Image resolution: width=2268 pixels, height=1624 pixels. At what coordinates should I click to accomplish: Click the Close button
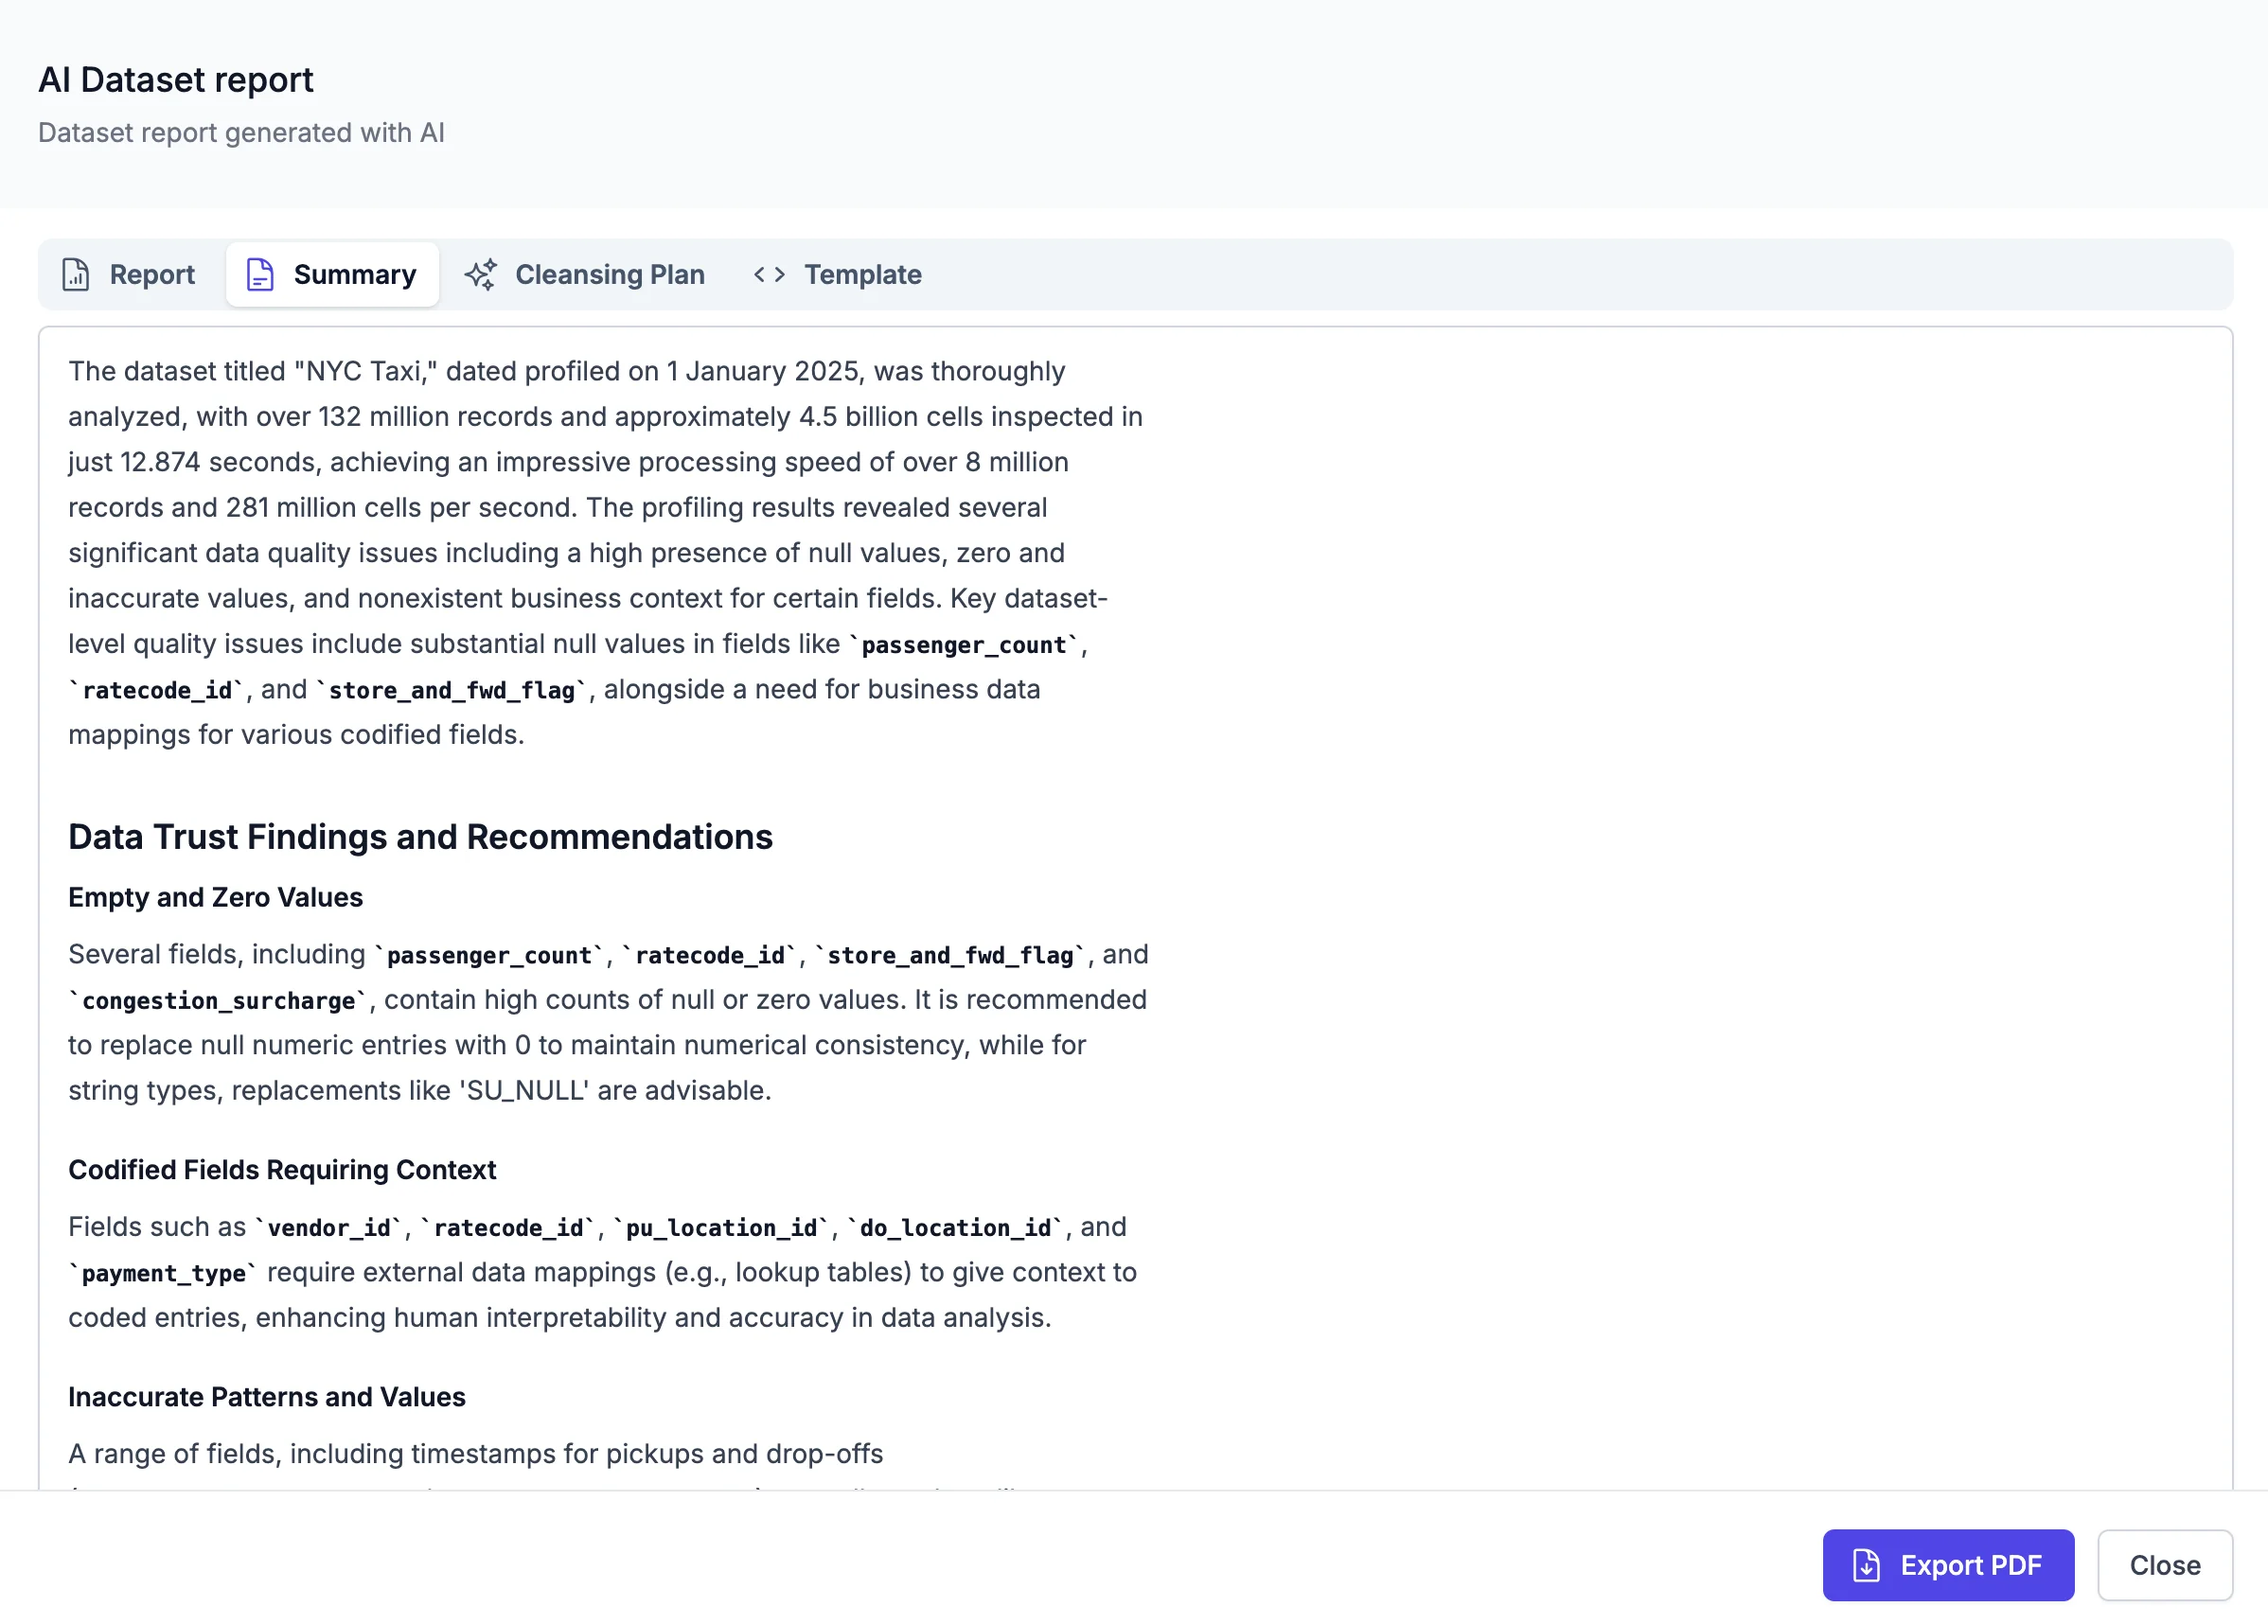click(x=2164, y=1565)
